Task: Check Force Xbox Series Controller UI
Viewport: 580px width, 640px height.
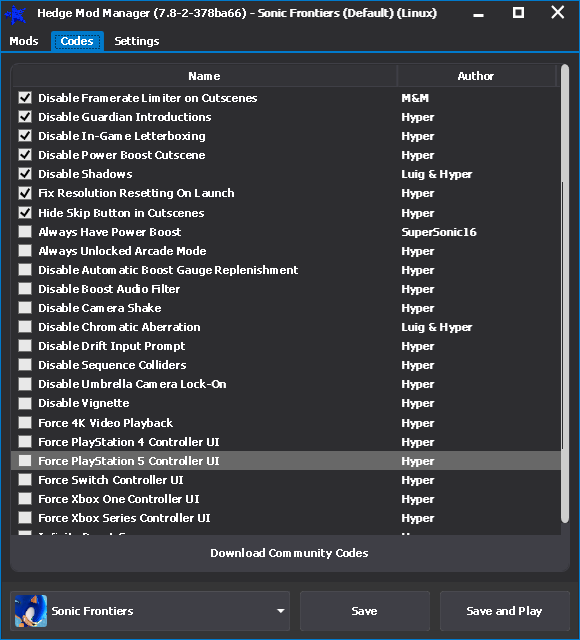Action: tap(25, 518)
